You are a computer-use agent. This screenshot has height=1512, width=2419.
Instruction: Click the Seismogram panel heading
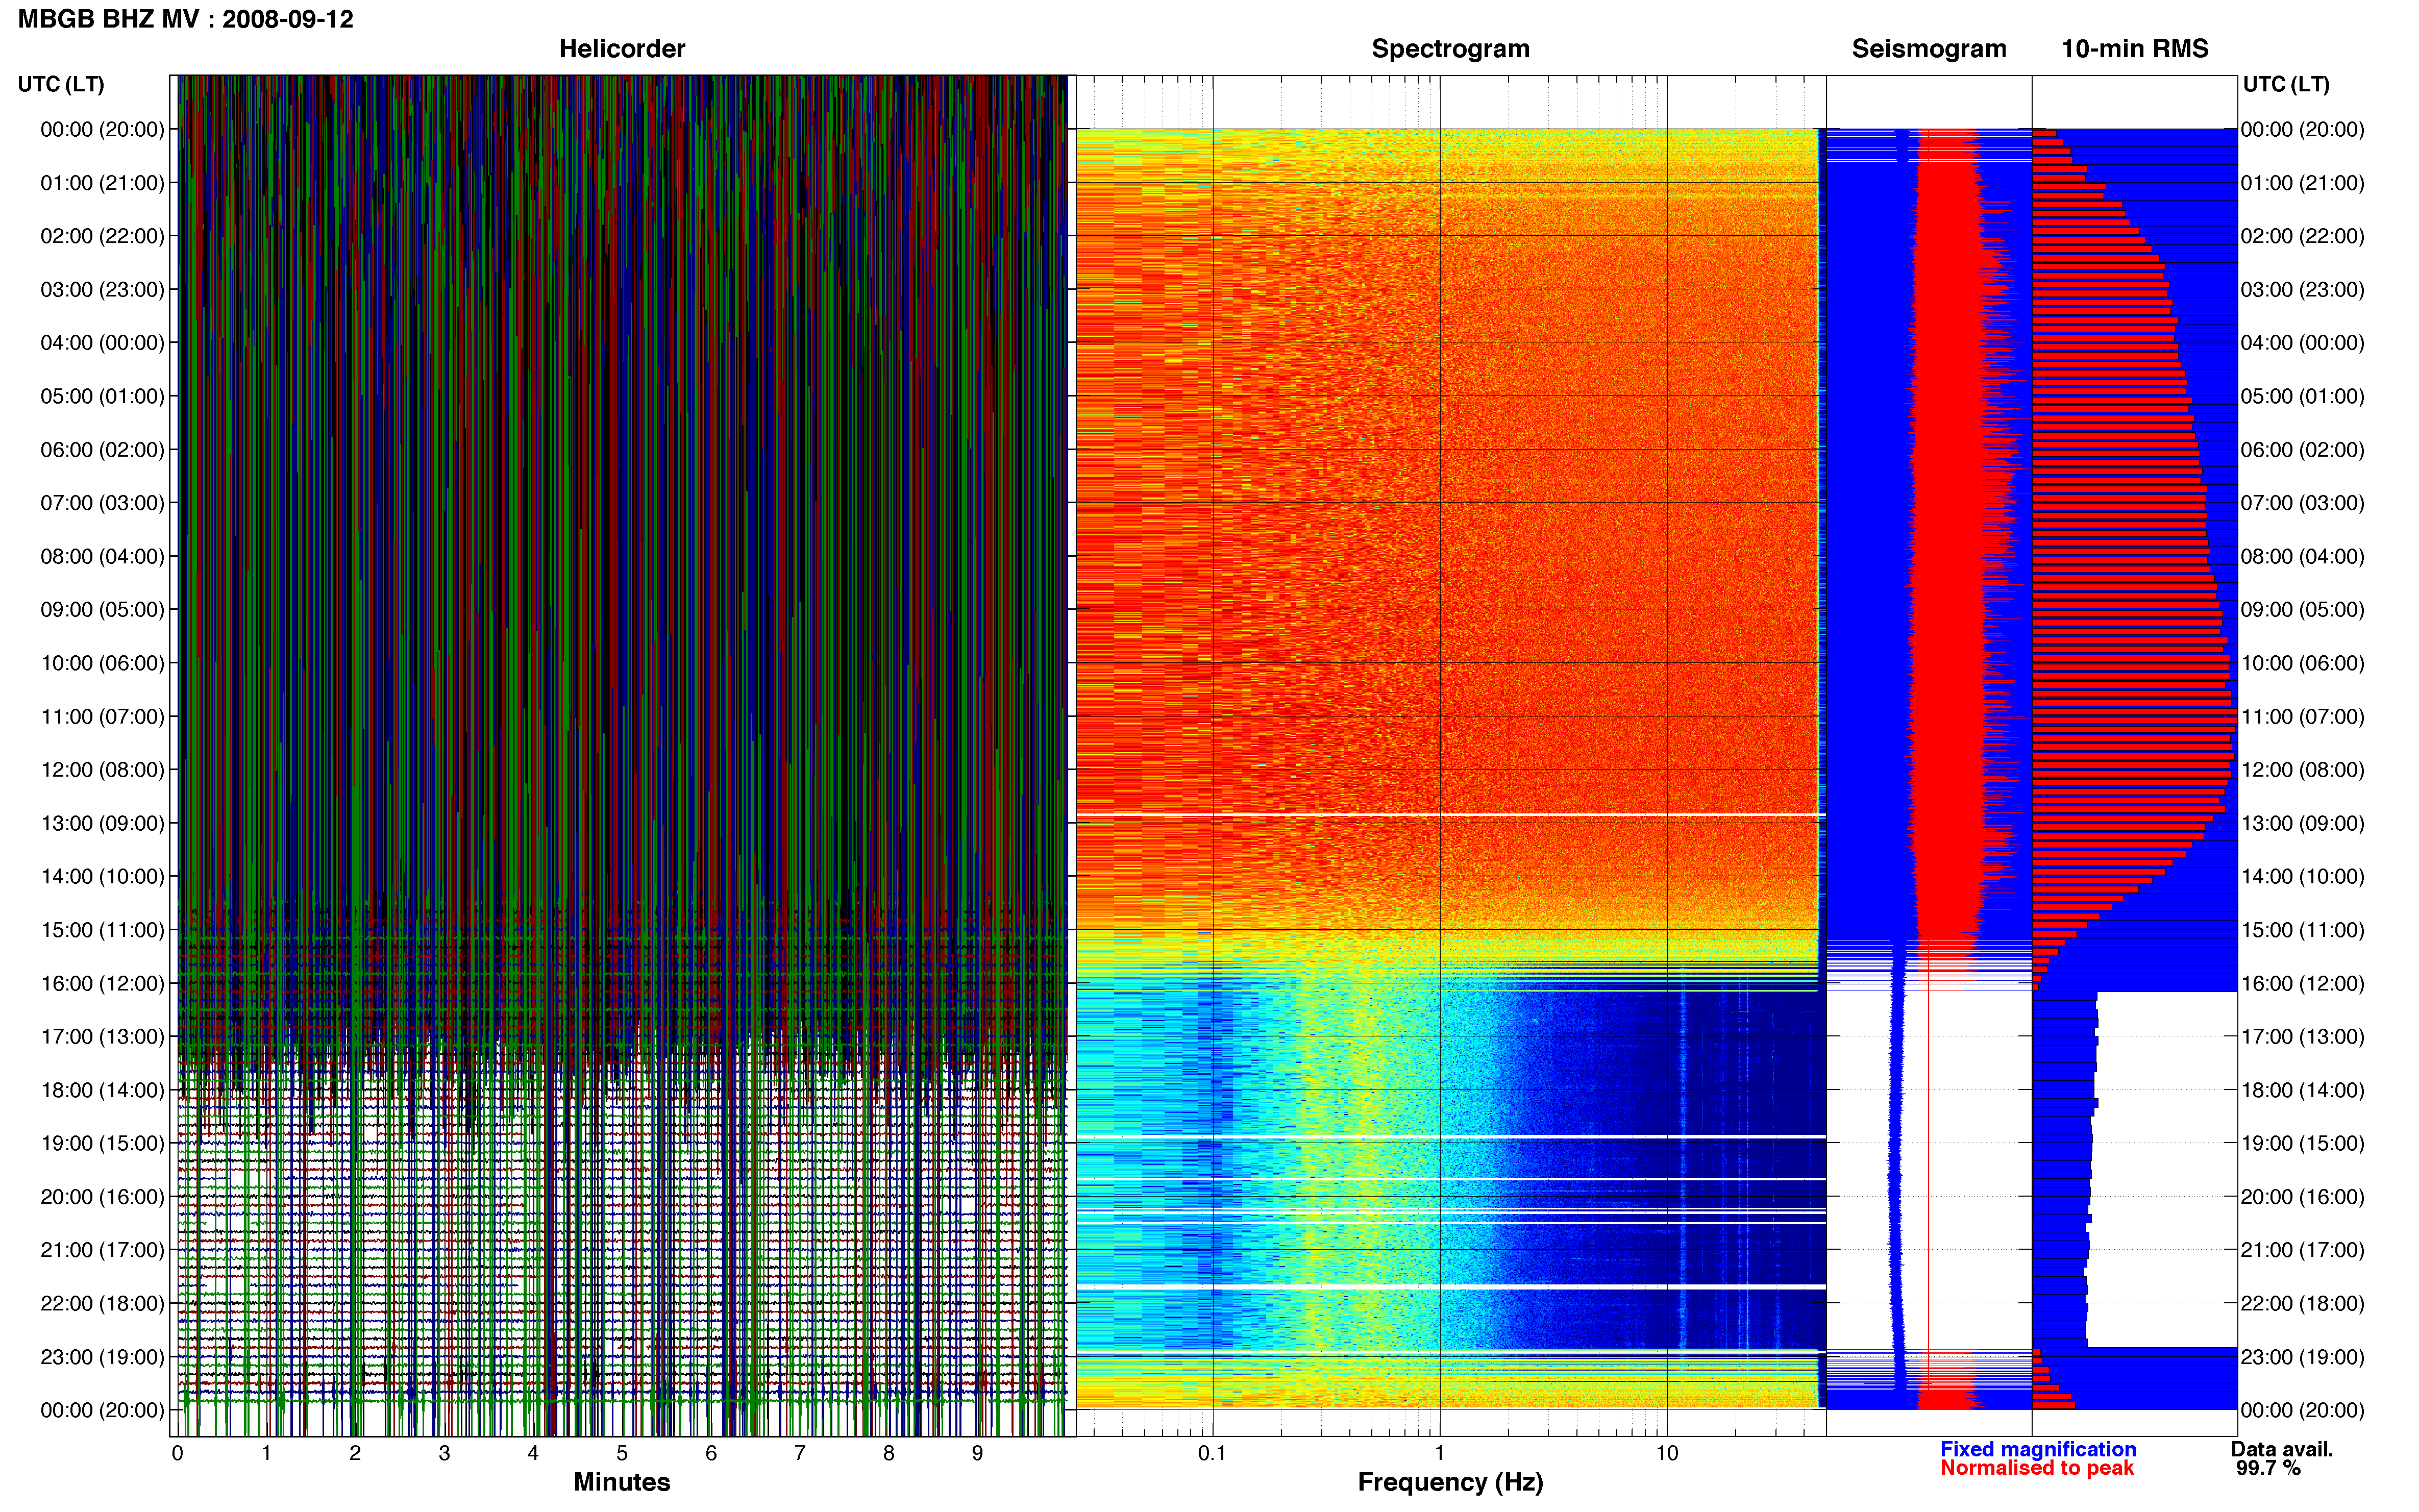coord(1928,49)
